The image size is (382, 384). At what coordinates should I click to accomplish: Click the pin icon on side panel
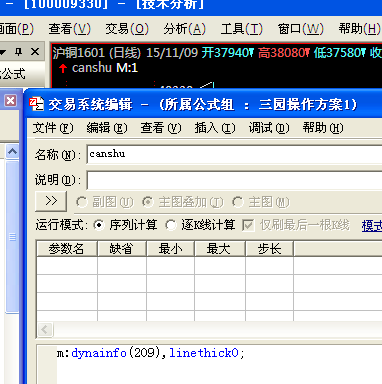tap(19, 52)
